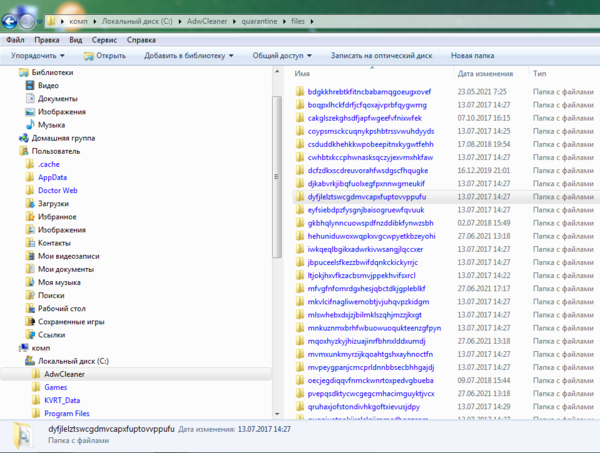Select the quarantine breadcrumb in the address bar
Image resolution: width=600 pixels, height=453 pixels.
pyautogui.click(x=259, y=21)
